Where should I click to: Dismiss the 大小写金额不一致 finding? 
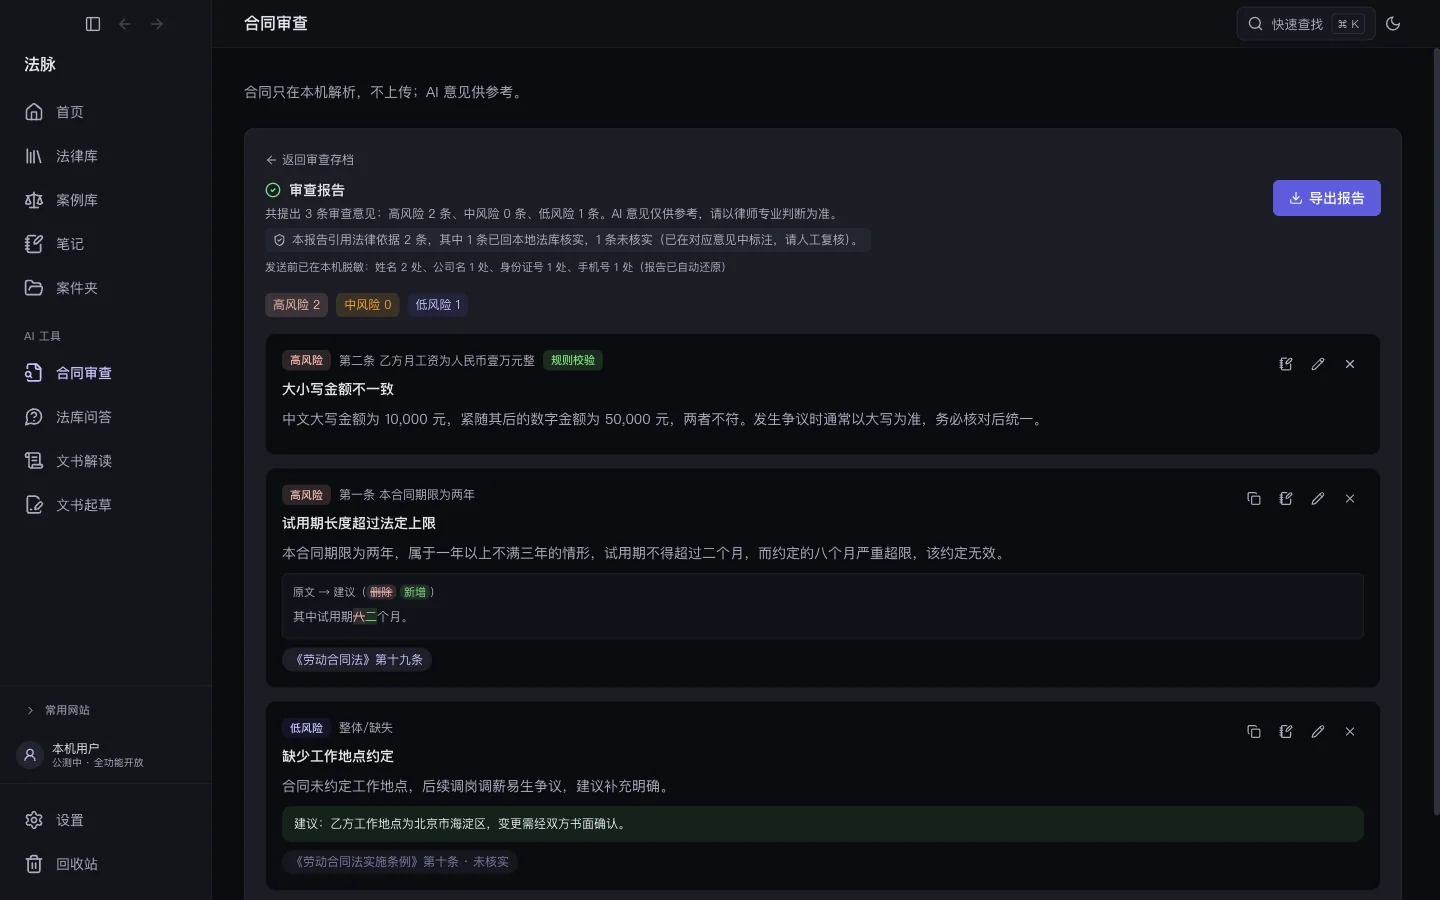[x=1350, y=364]
